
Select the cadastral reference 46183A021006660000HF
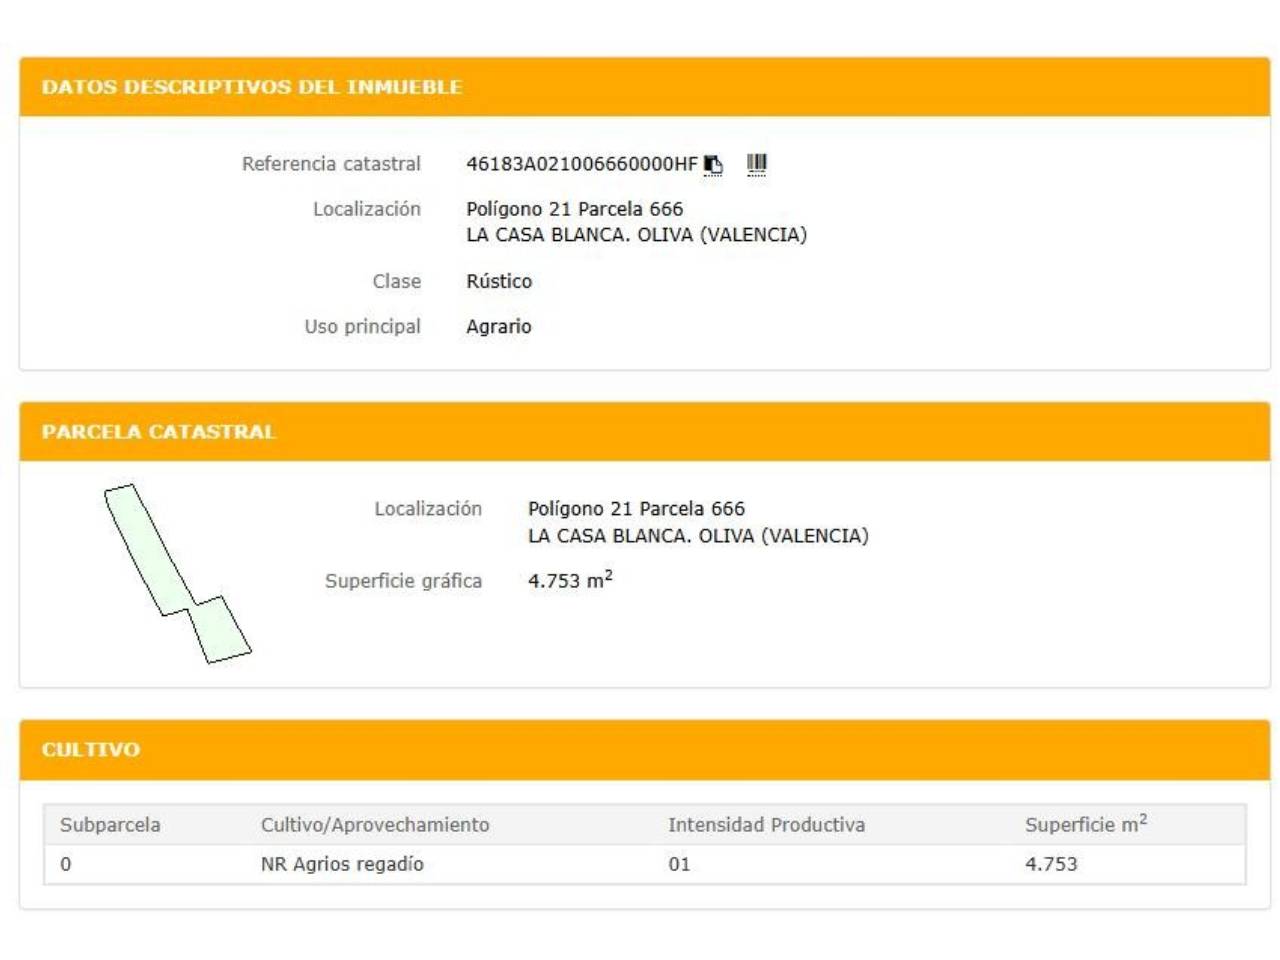tap(581, 164)
